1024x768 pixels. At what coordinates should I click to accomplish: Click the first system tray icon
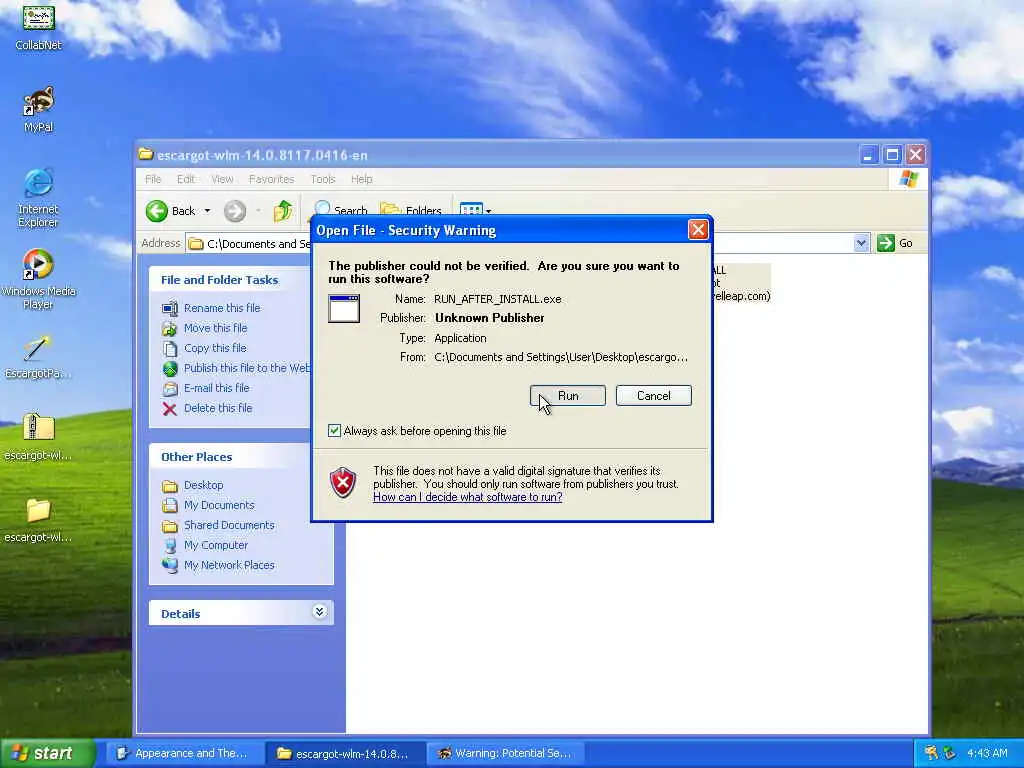[x=931, y=753]
